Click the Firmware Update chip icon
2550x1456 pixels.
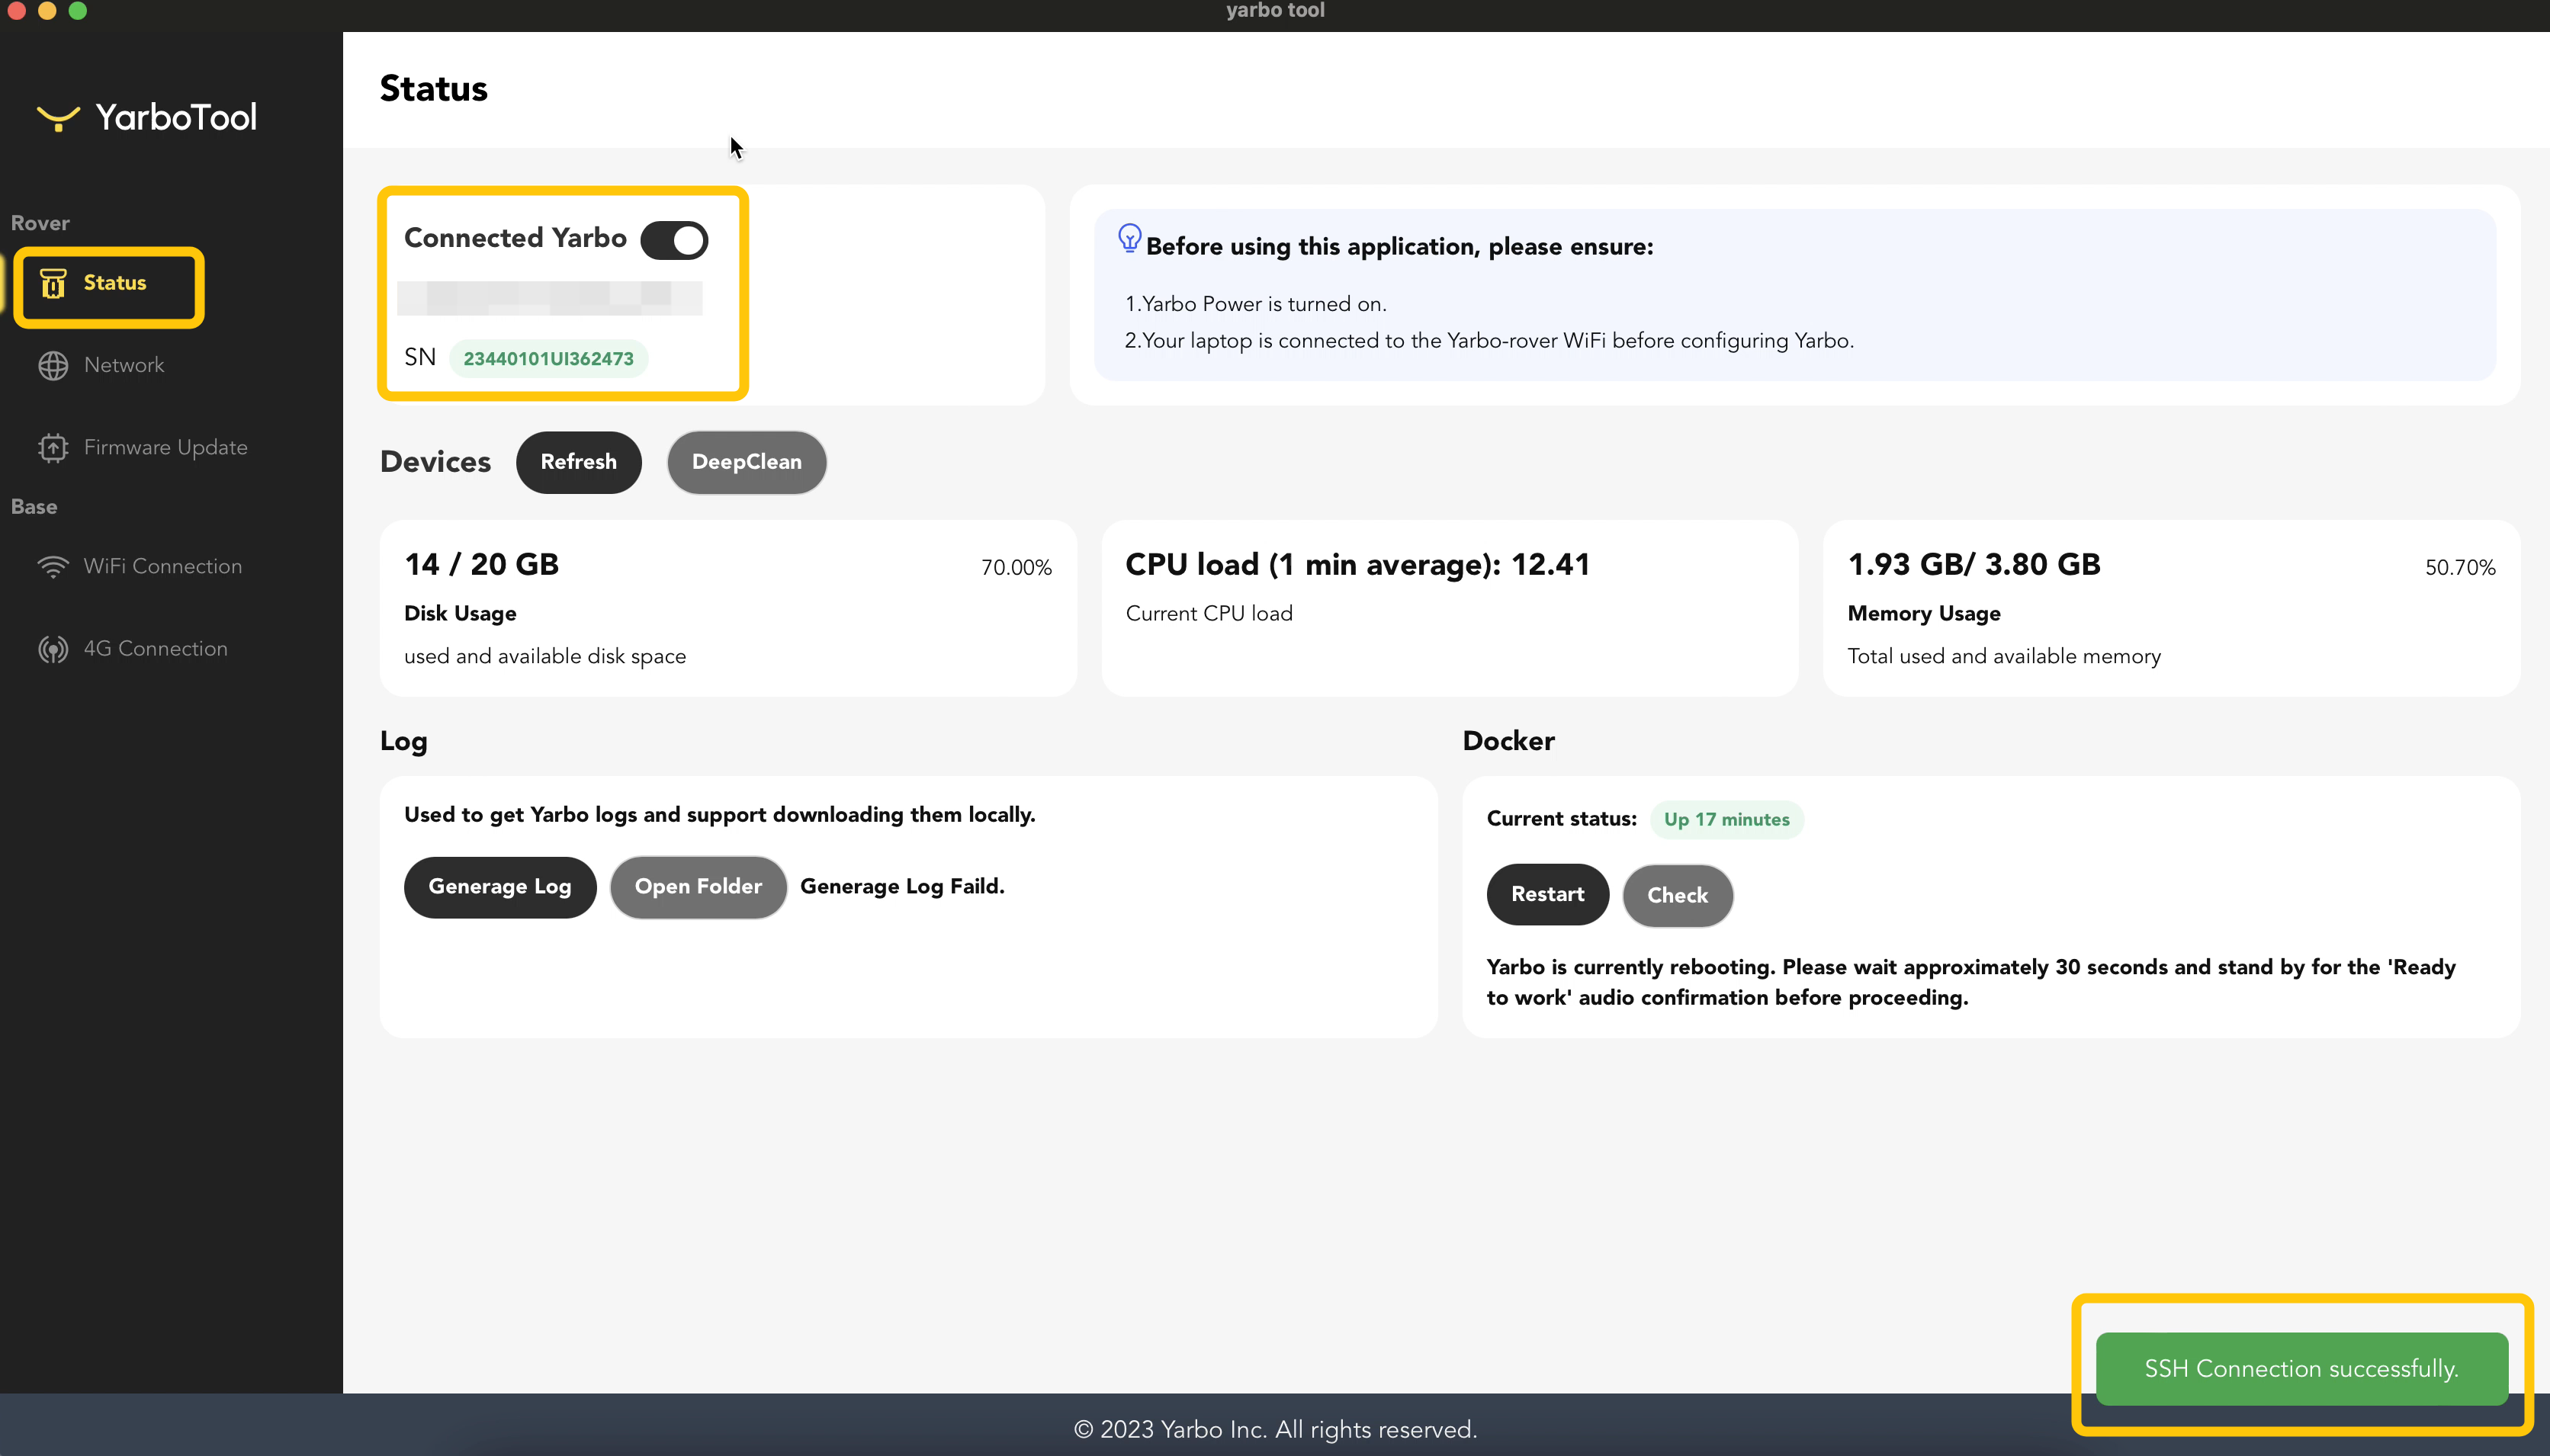53,448
